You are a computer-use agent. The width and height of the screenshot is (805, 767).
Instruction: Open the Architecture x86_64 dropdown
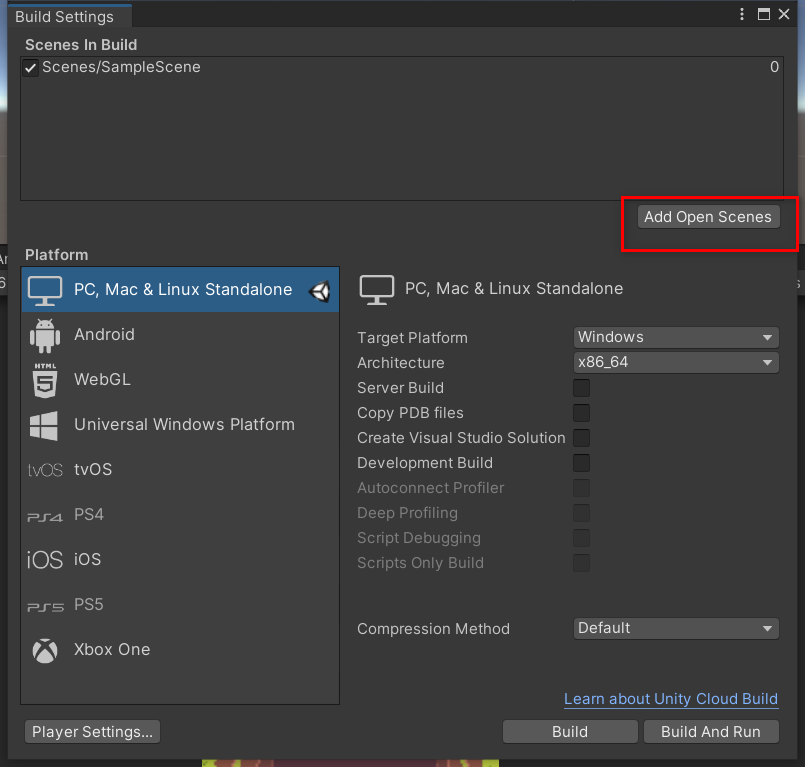click(x=676, y=362)
